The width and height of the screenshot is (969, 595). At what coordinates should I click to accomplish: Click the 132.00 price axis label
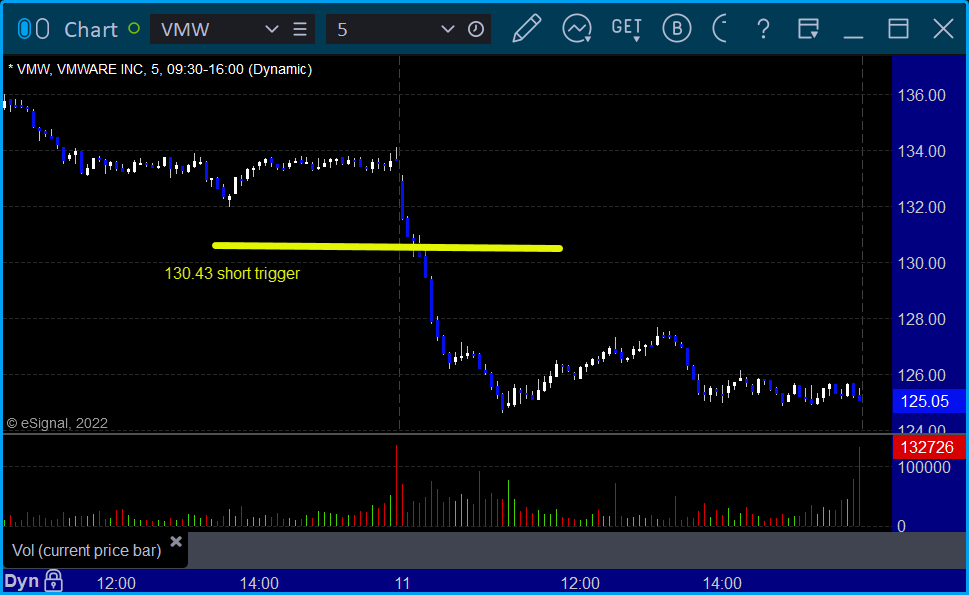(x=921, y=208)
